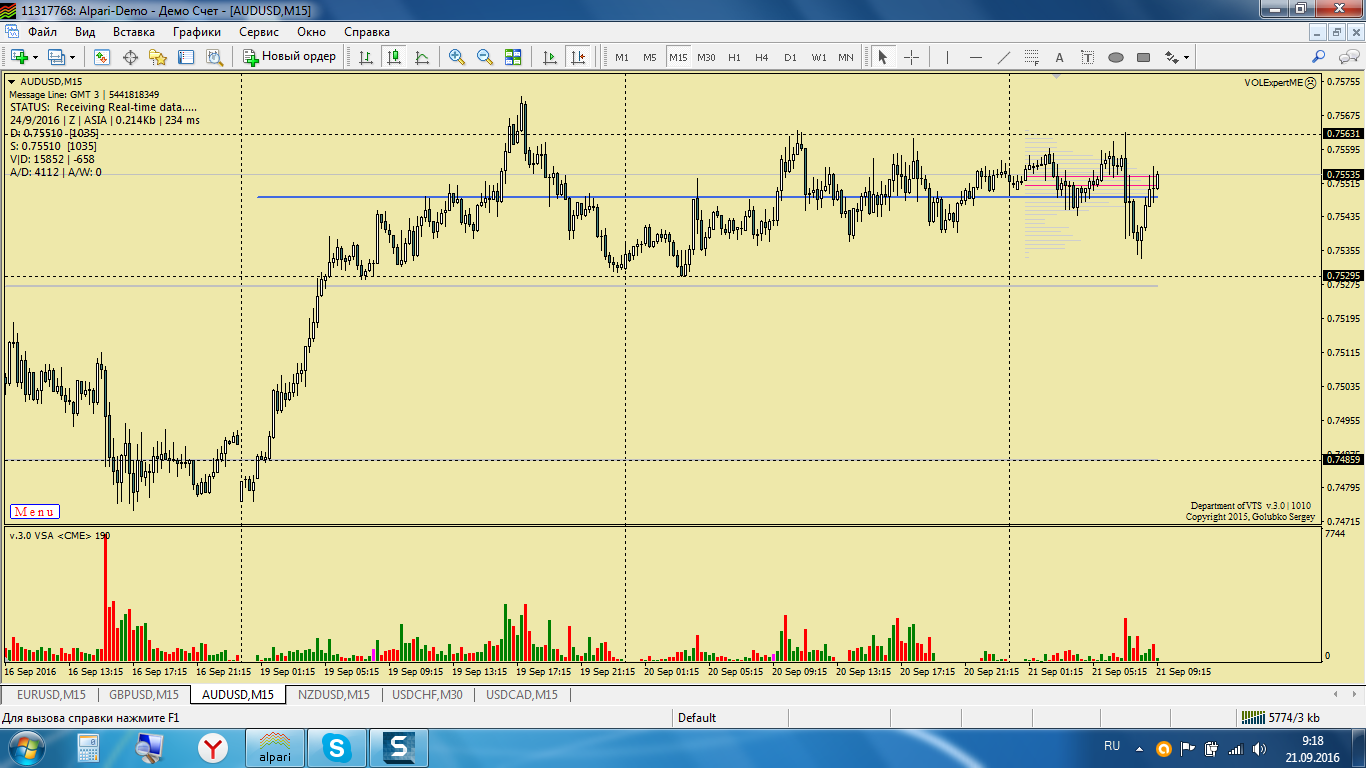This screenshot has height=768, width=1366.
Task: Switch to EURUSD,M15 chart tab
Action: pyautogui.click(x=51, y=694)
